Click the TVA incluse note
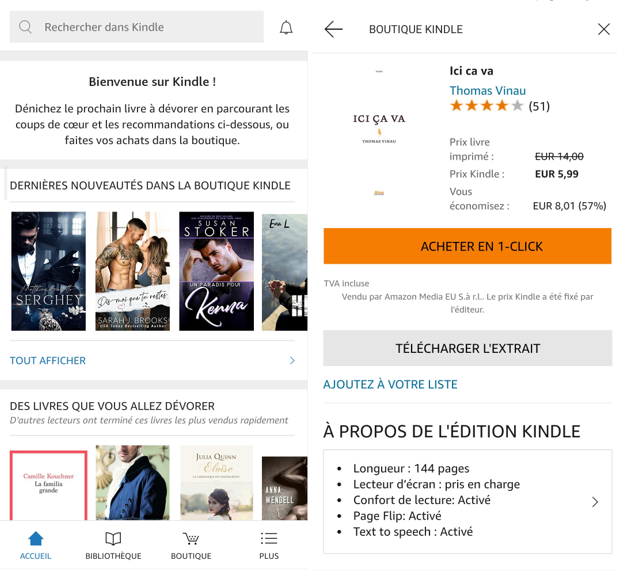 coord(346,283)
